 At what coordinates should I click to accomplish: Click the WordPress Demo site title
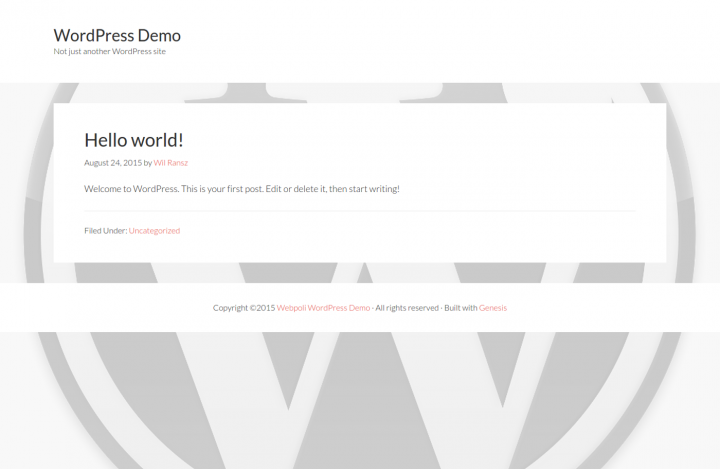117,36
